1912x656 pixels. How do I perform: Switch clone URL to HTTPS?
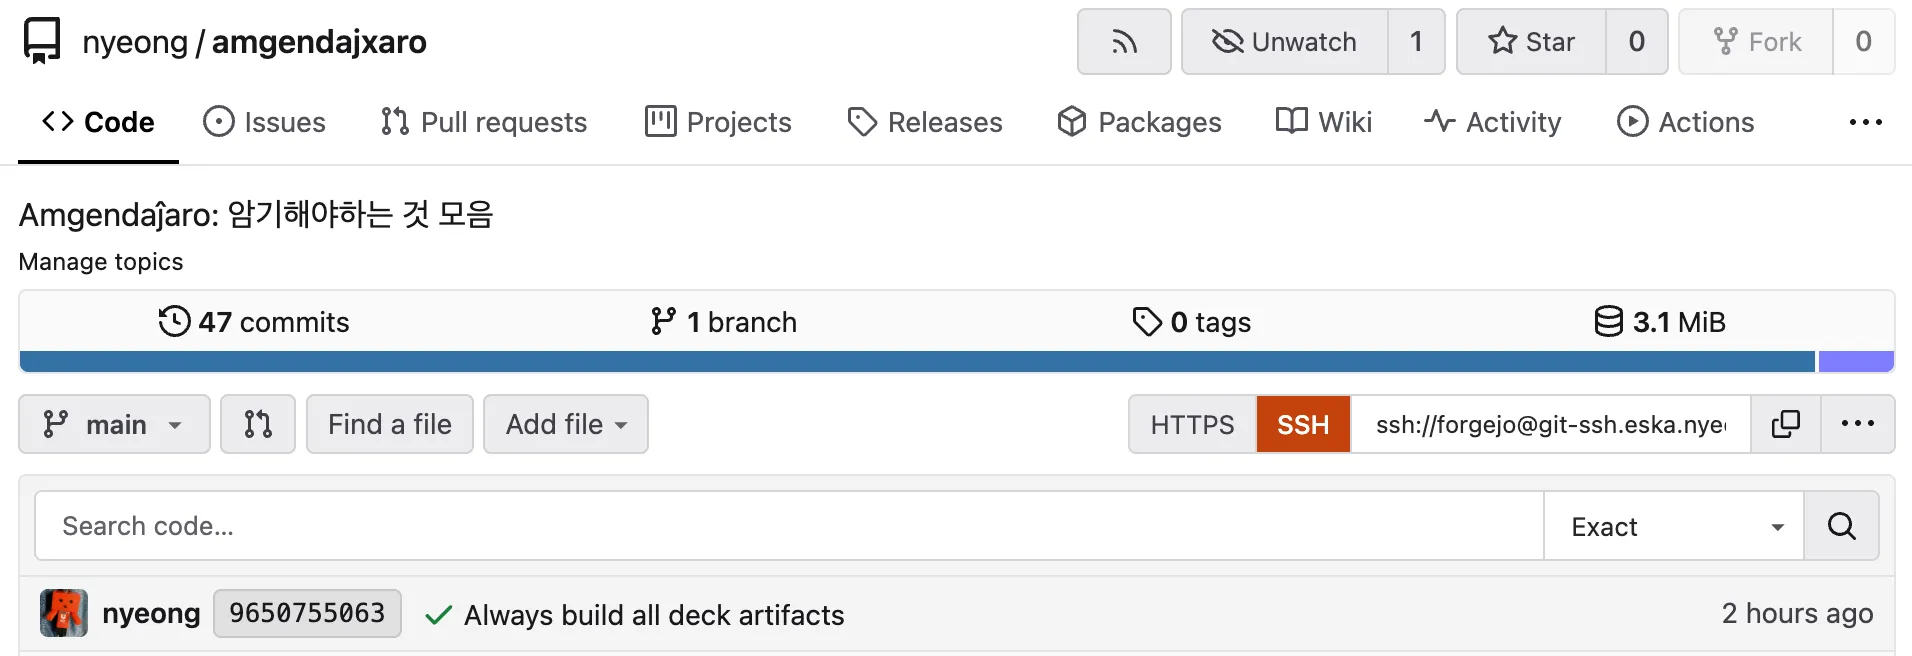[x=1192, y=424]
